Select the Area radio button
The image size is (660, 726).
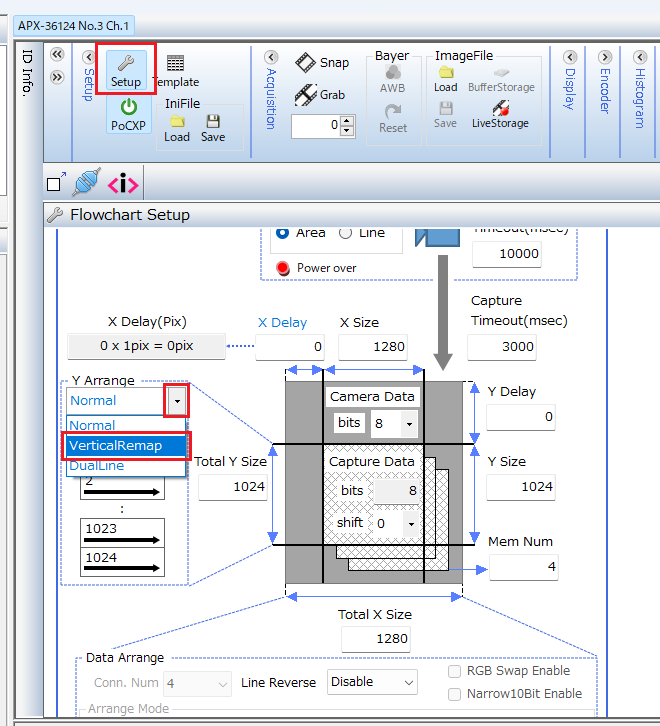pos(283,232)
